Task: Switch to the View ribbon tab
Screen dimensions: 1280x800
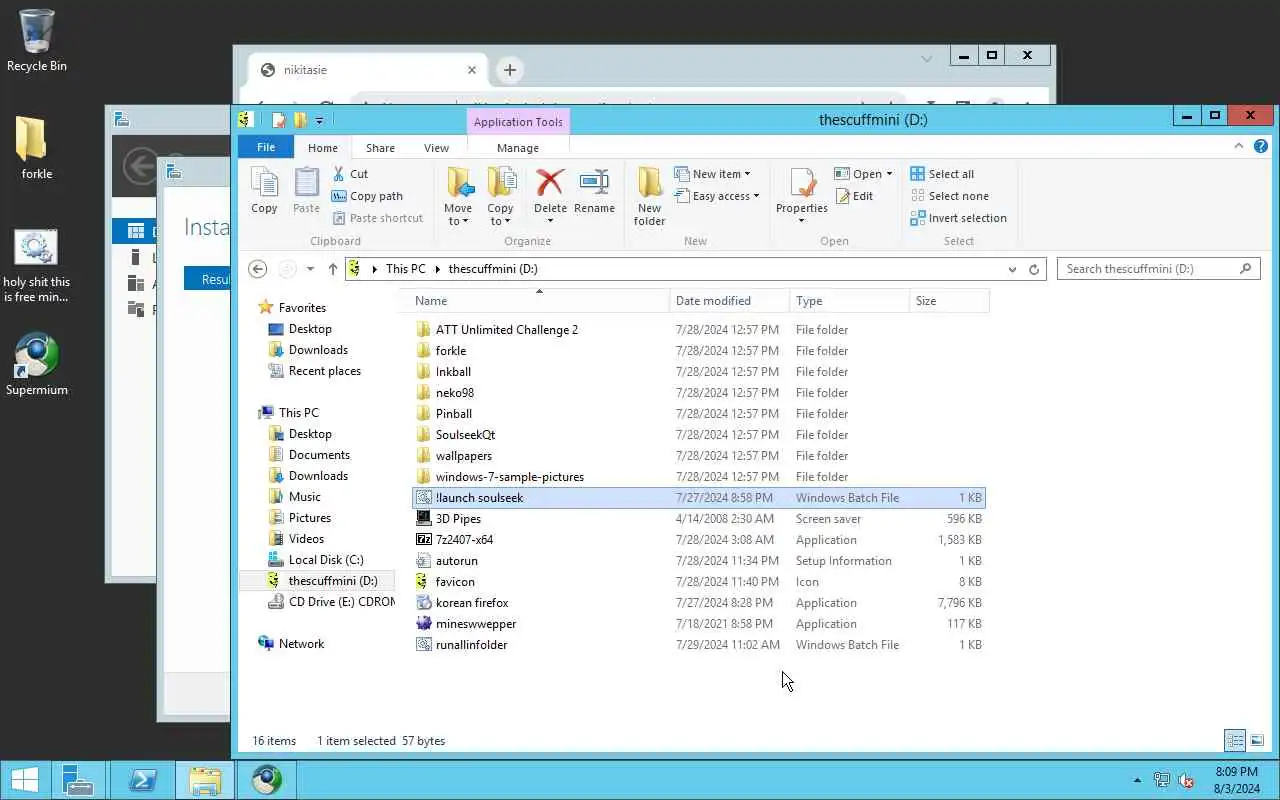Action: point(436,147)
